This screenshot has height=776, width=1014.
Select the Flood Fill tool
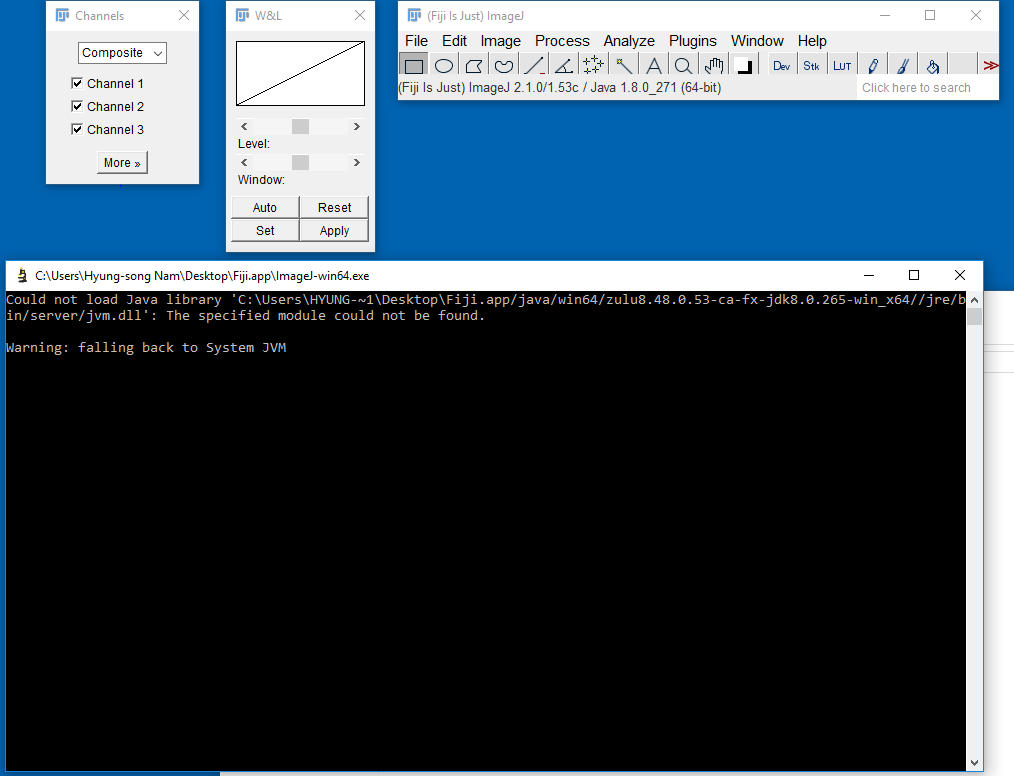coord(933,65)
